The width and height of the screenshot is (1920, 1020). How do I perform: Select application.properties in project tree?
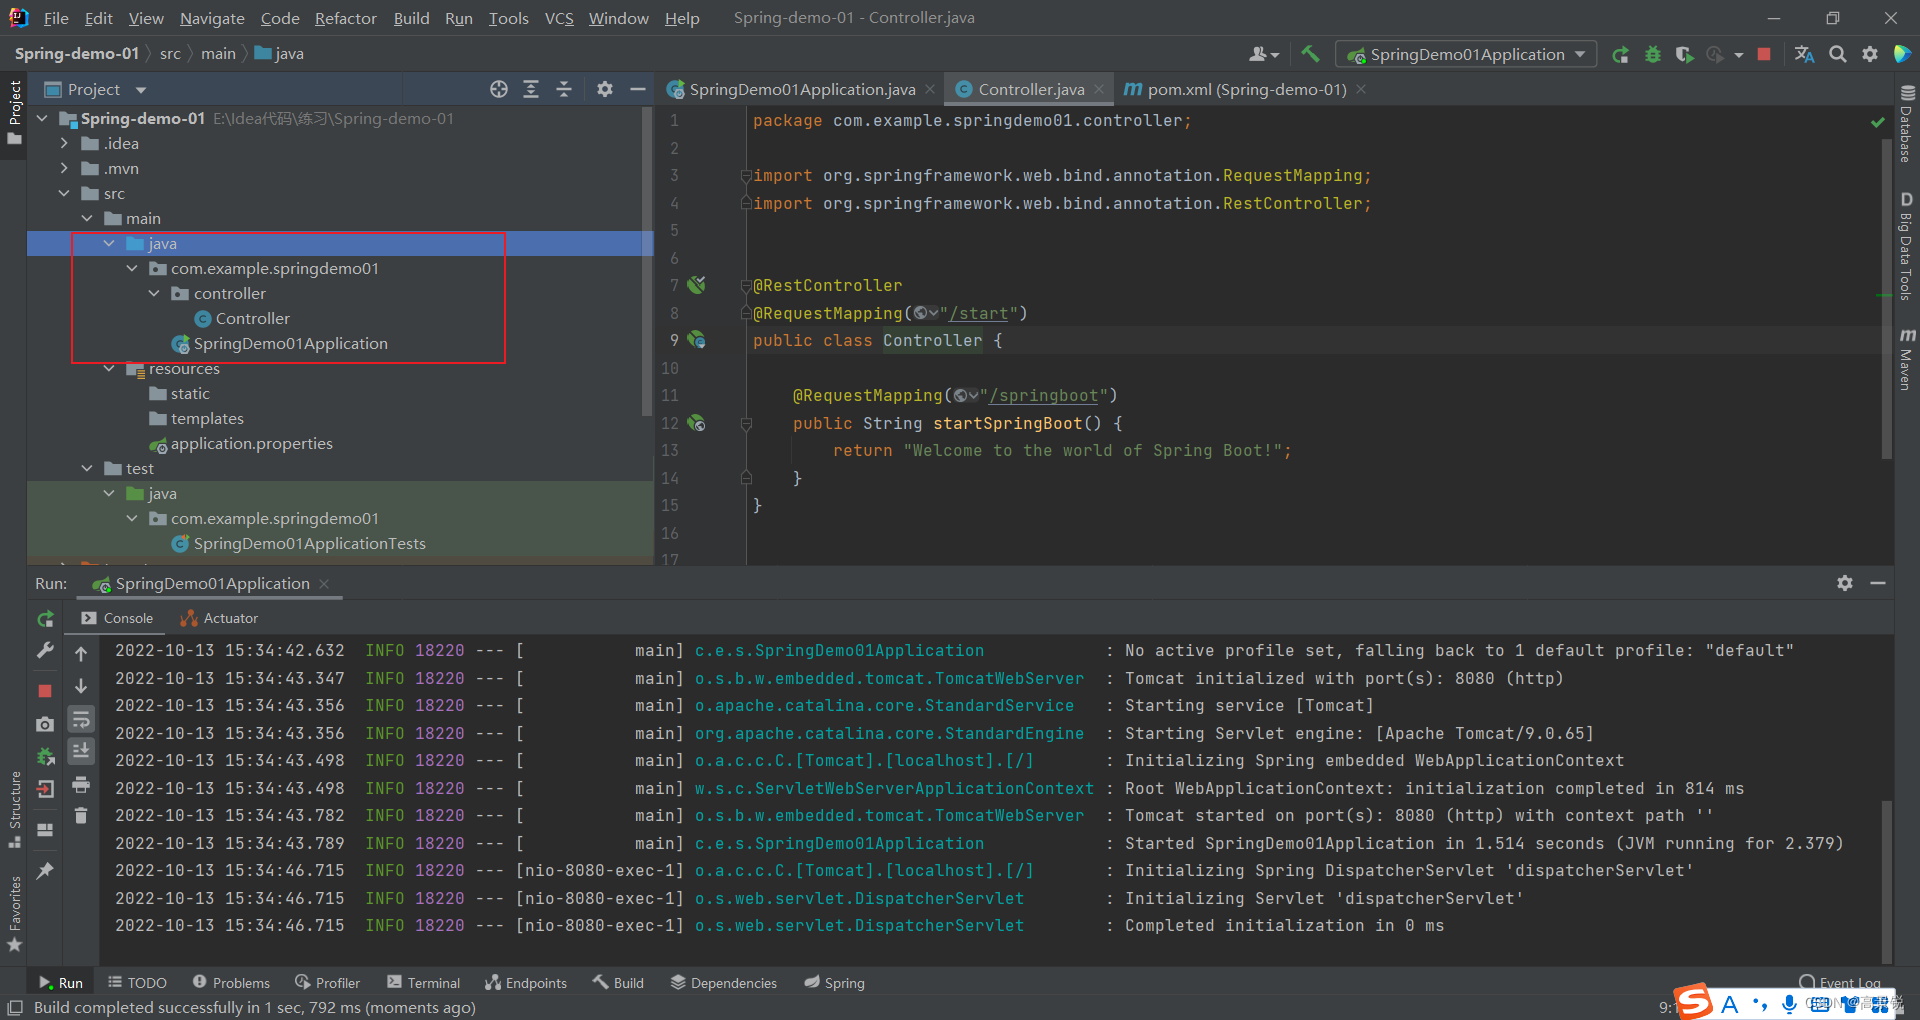point(251,443)
